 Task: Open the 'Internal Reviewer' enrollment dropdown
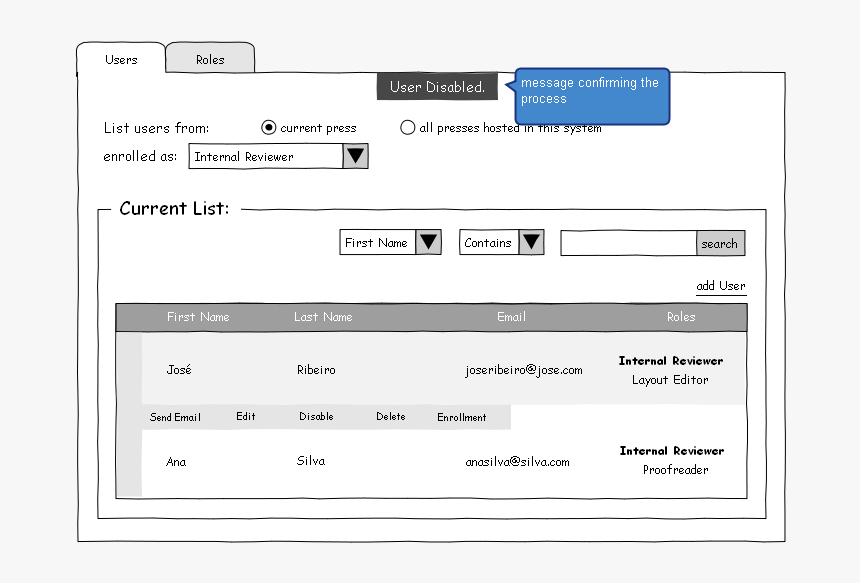(356, 156)
